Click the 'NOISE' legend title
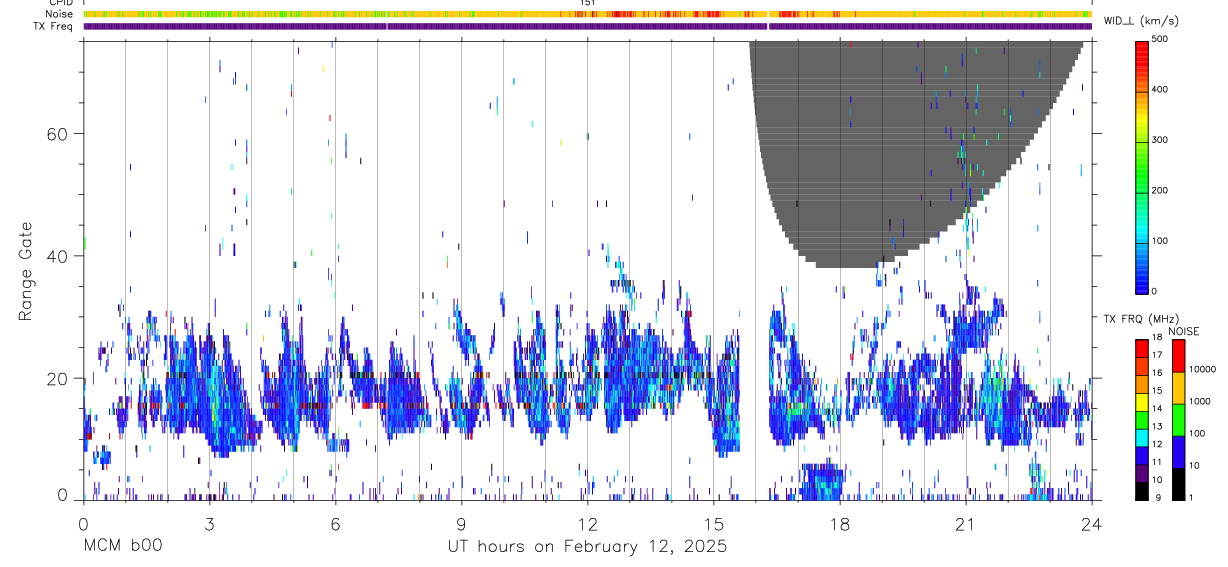 point(1183,331)
